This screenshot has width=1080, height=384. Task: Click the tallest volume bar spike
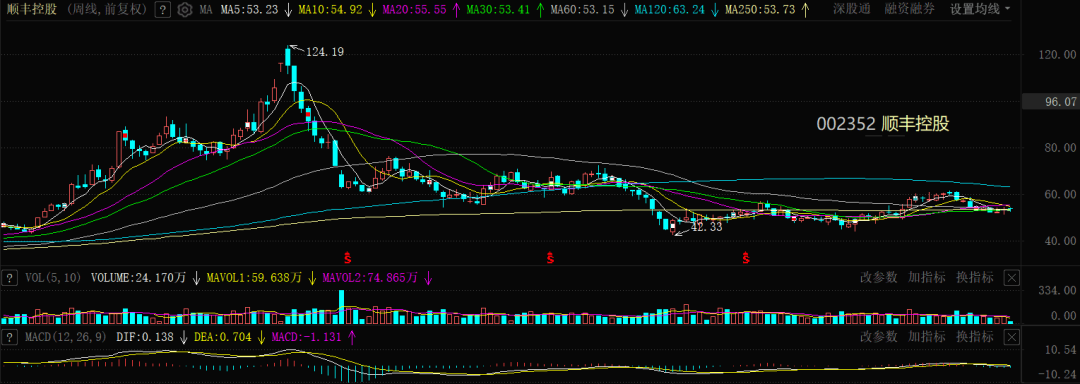(x=342, y=306)
